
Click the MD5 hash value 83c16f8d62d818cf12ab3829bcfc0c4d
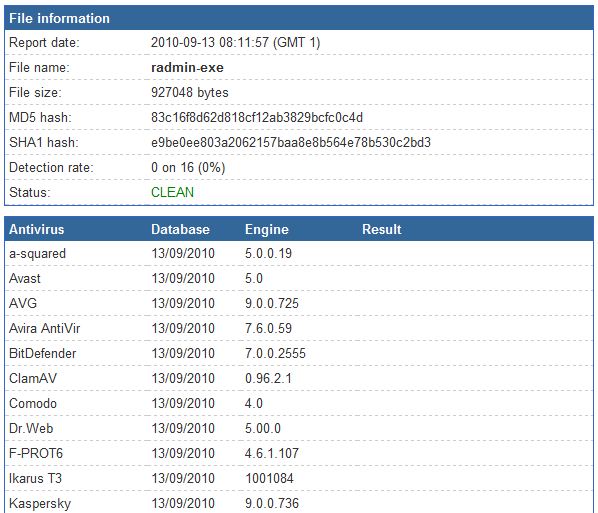click(257, 117)
